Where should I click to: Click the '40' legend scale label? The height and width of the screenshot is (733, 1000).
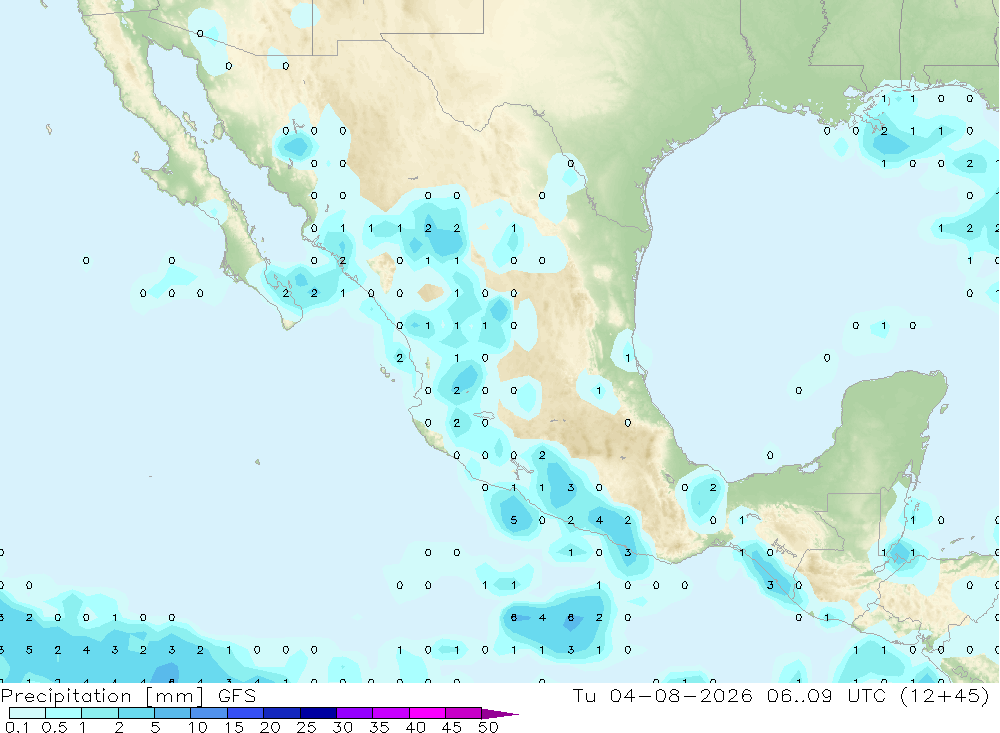(x=416, y=727)
